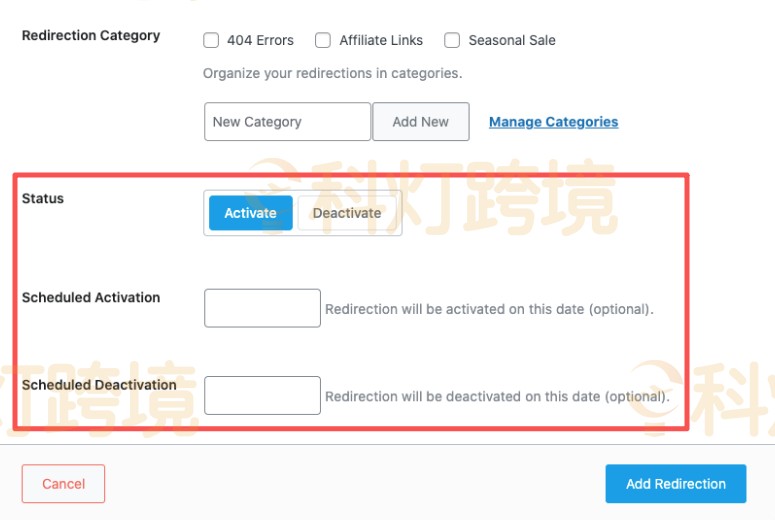The height and width of the screenshot is (520, 775).
Task: Click the "Affiliate Links" label text
Action: pos(381,41)
